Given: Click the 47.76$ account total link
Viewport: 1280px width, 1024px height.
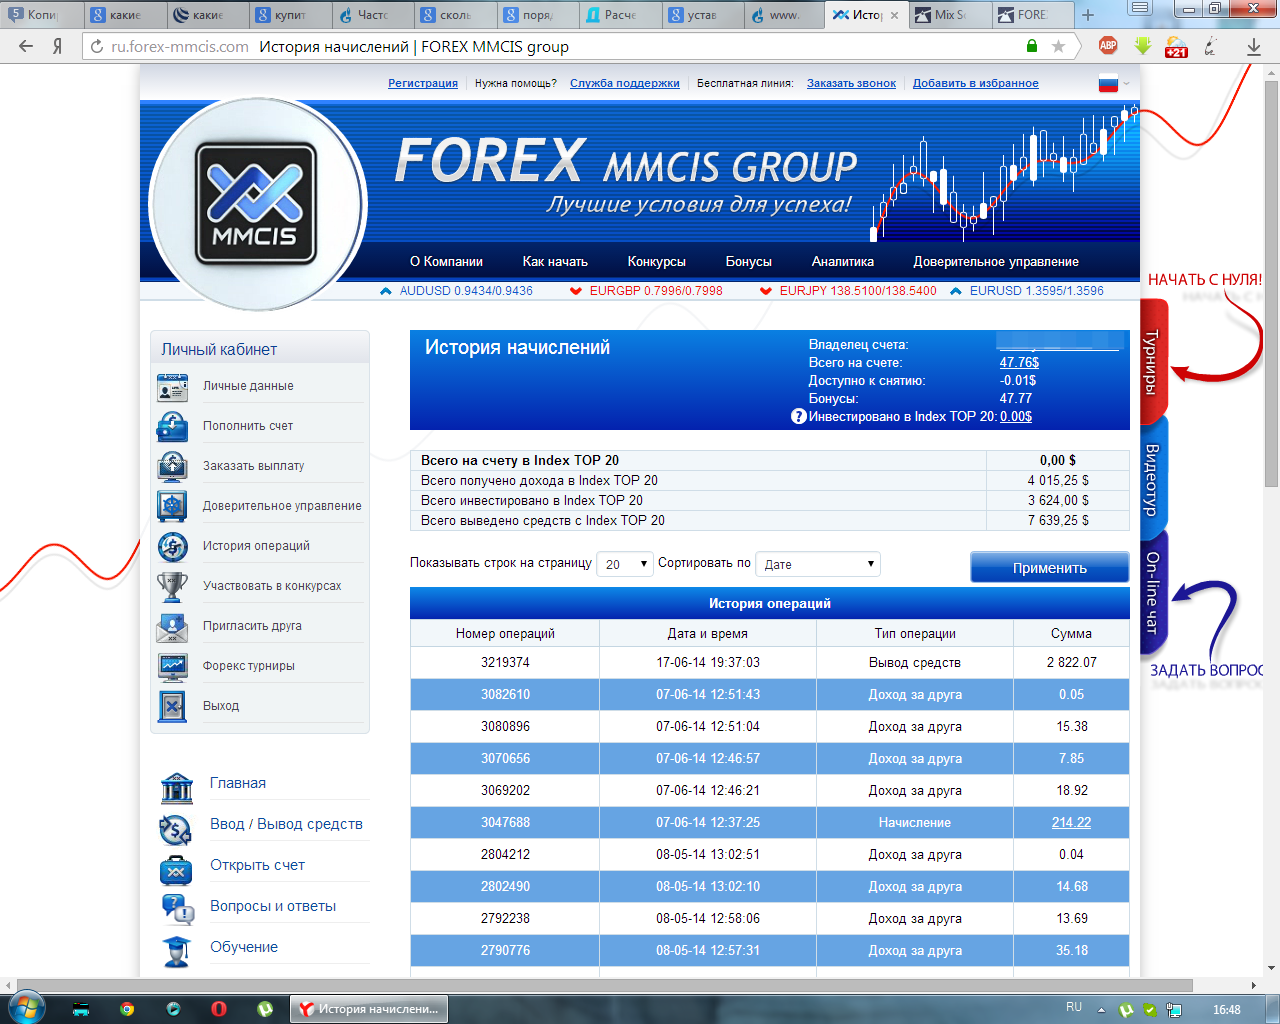Looking at the screenshot, I should (x=1019, y=362).
